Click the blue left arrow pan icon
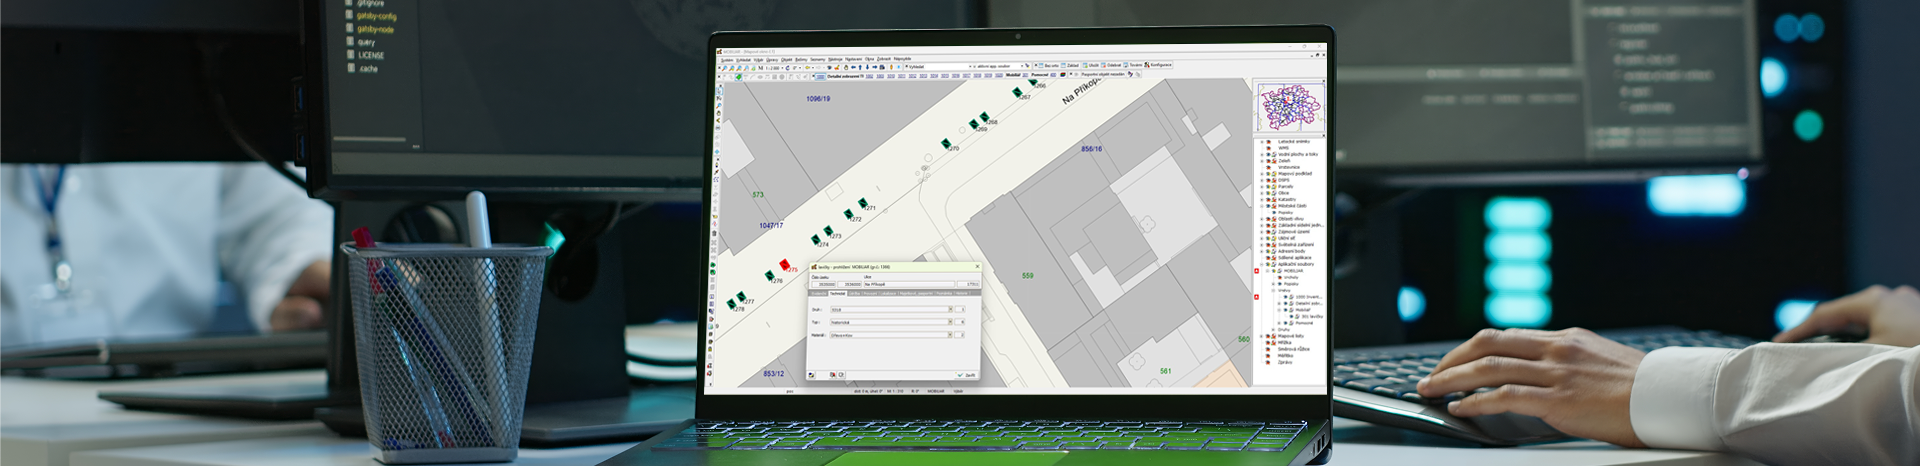 (853, 67)
